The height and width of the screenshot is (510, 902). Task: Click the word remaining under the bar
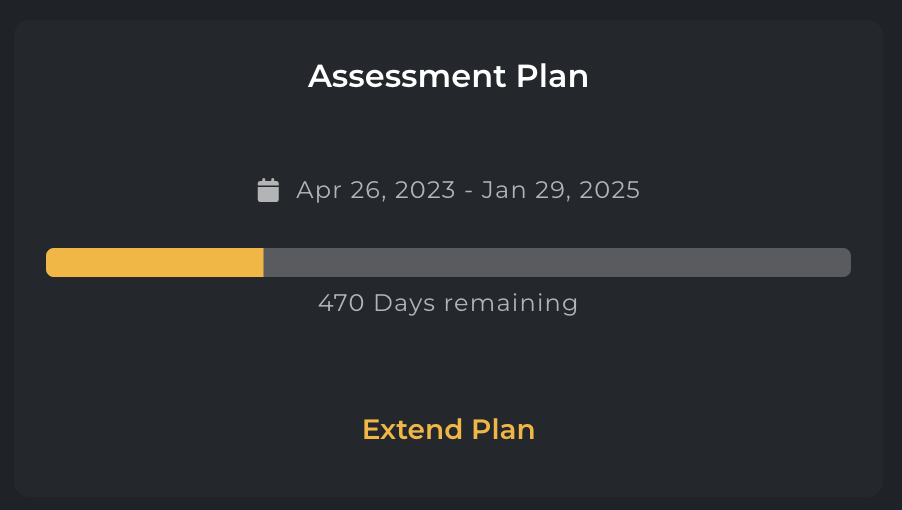pyautogui.click(x=511, y=303)
